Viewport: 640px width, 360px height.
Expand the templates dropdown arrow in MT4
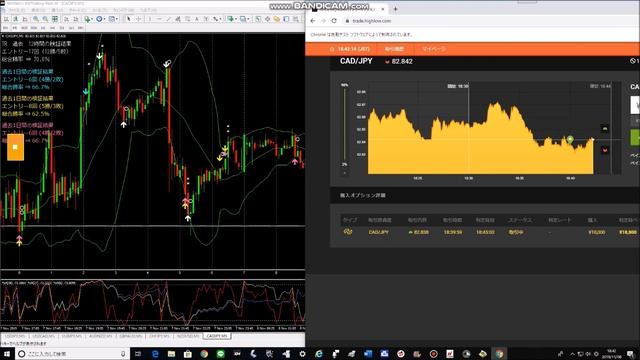[117, 19]
